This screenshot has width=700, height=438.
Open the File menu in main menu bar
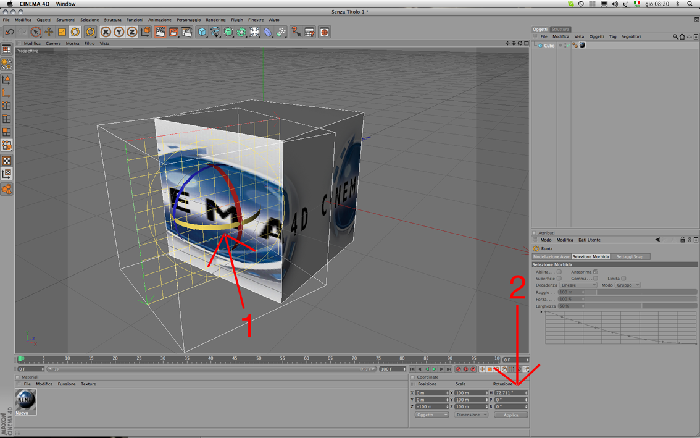pos(6,20)
